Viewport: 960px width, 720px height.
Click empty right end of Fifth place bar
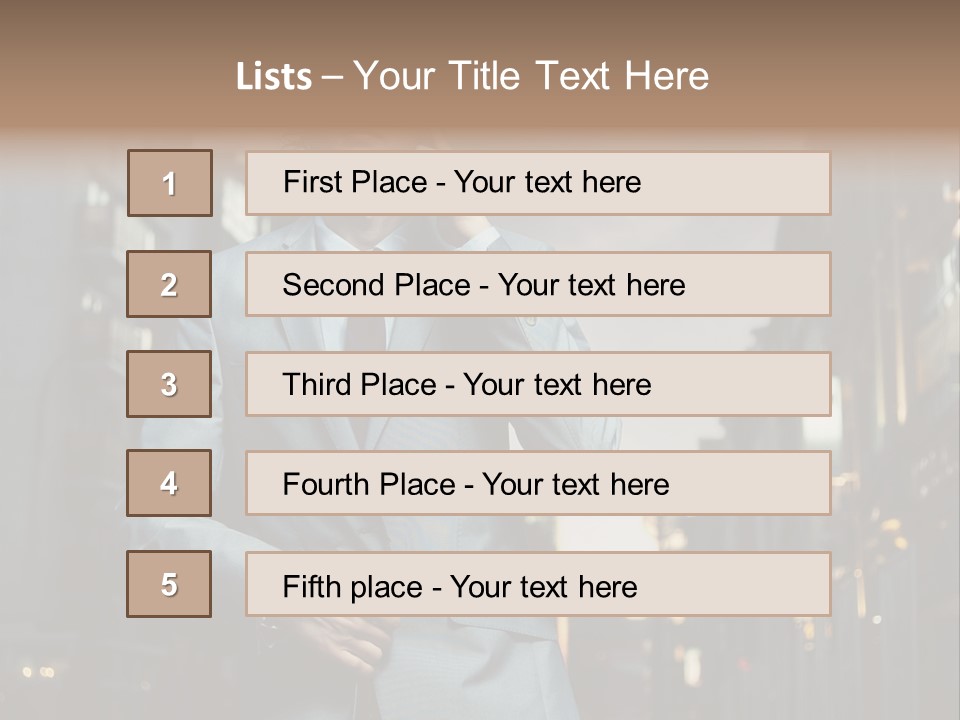(x=760, y=585)
